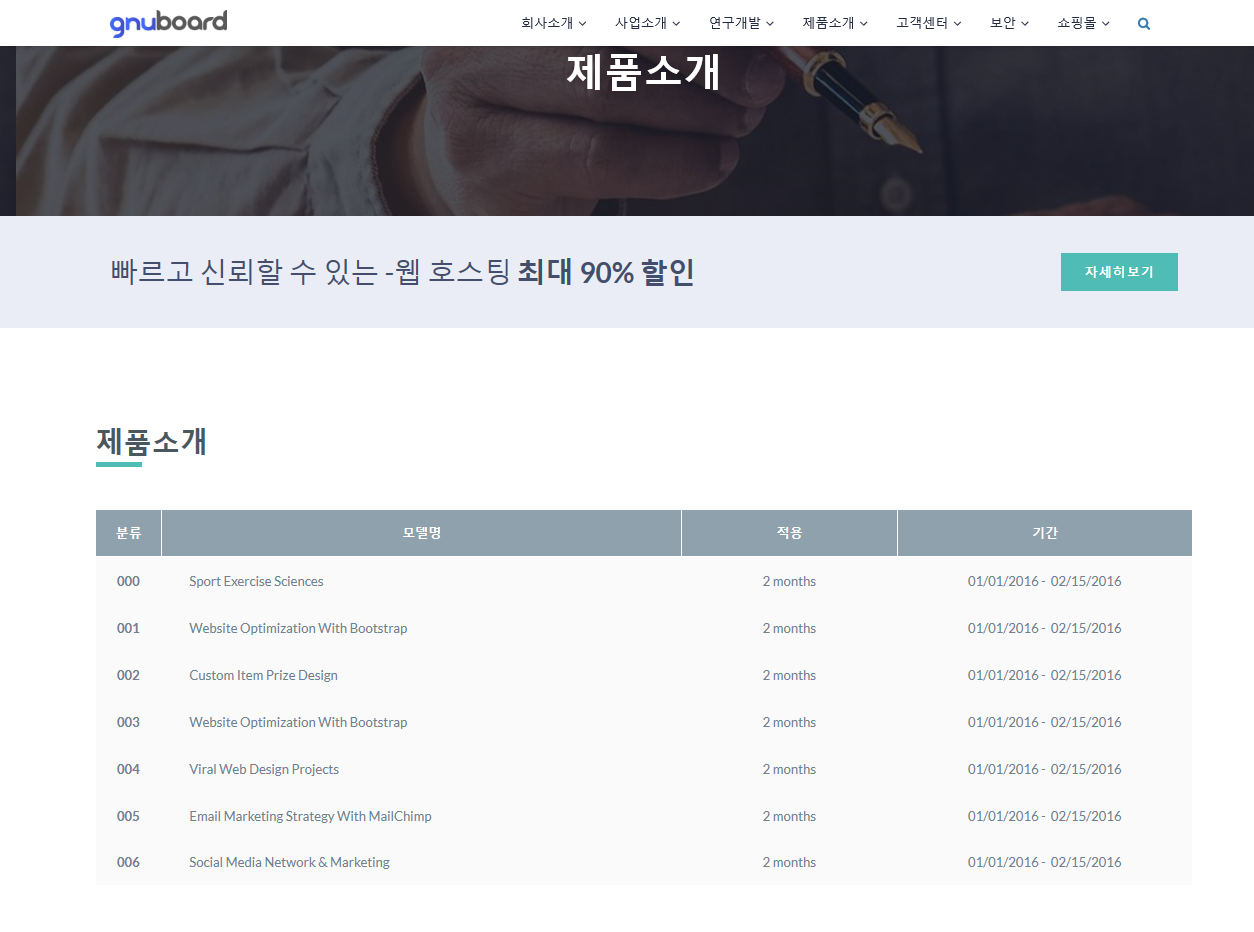Click the gnuboard logo
Screen dimensions: 1254x932
click(168, 22)
